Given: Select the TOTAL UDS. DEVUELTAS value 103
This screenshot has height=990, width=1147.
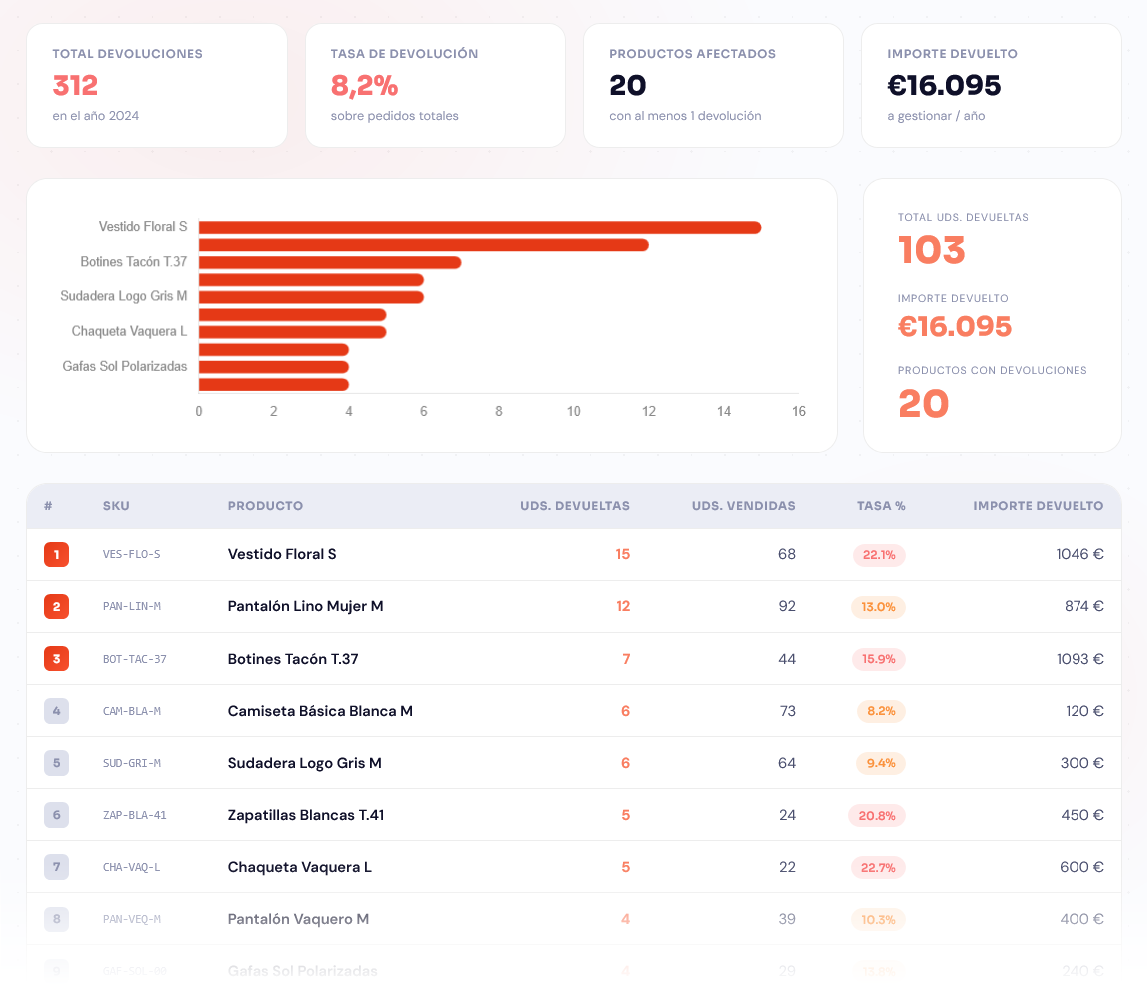Looking at the screenshot, I should coord(932,250).
